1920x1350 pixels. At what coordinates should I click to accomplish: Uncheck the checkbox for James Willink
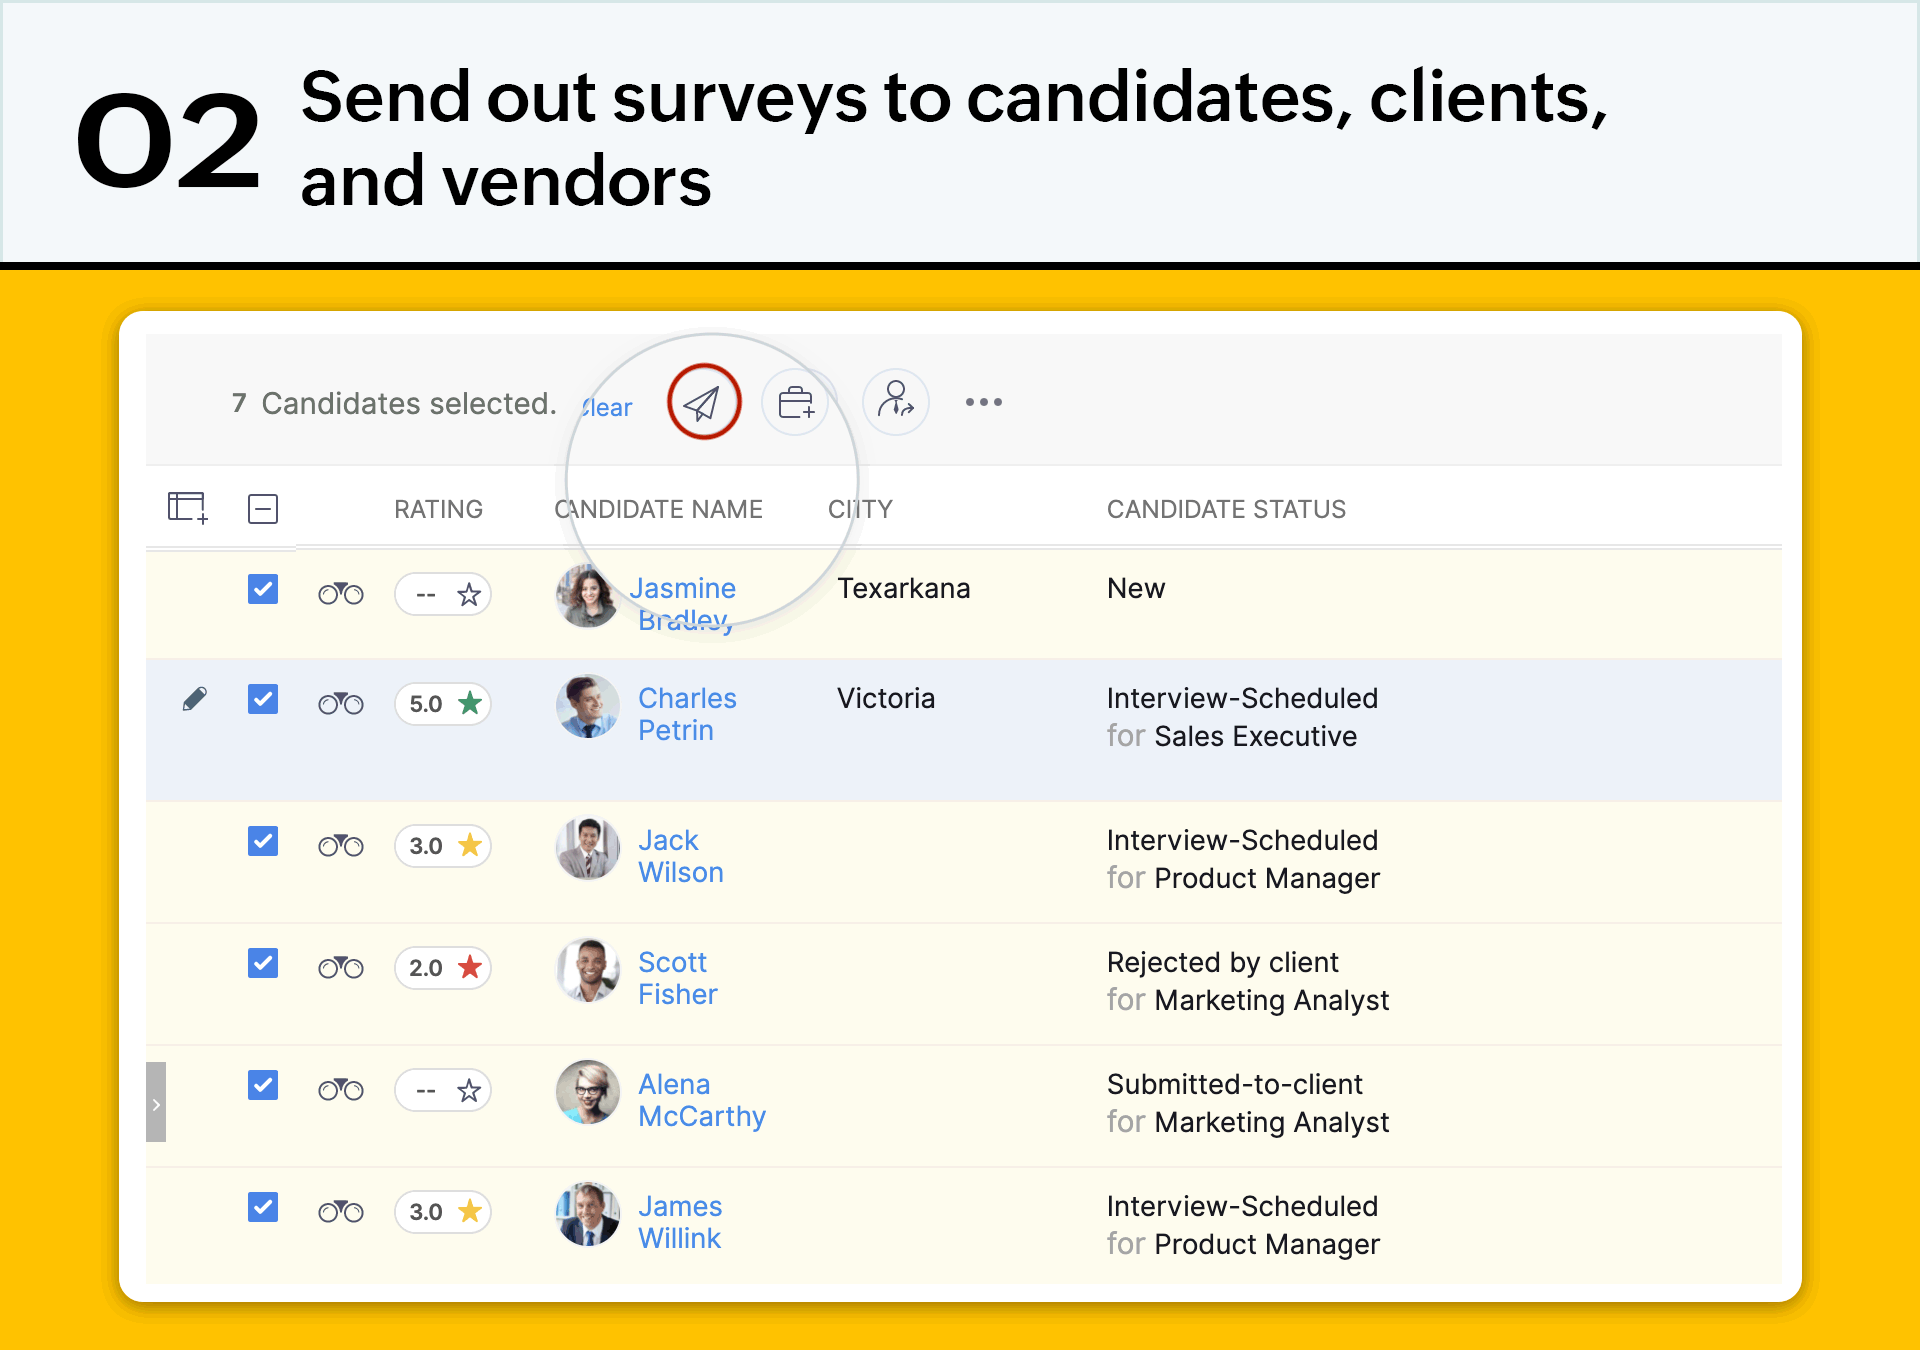[x=263, y=1208]
